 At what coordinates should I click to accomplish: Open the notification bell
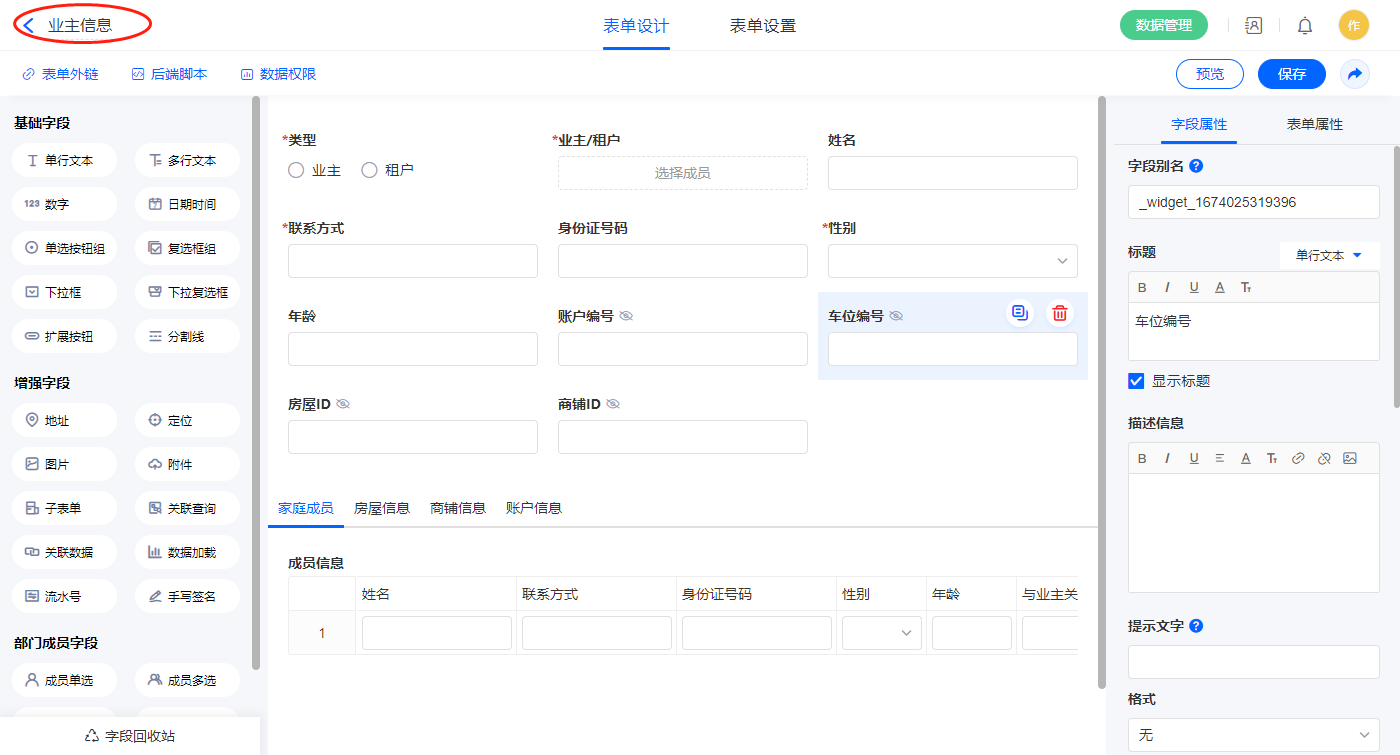[x=1304, y=26]
